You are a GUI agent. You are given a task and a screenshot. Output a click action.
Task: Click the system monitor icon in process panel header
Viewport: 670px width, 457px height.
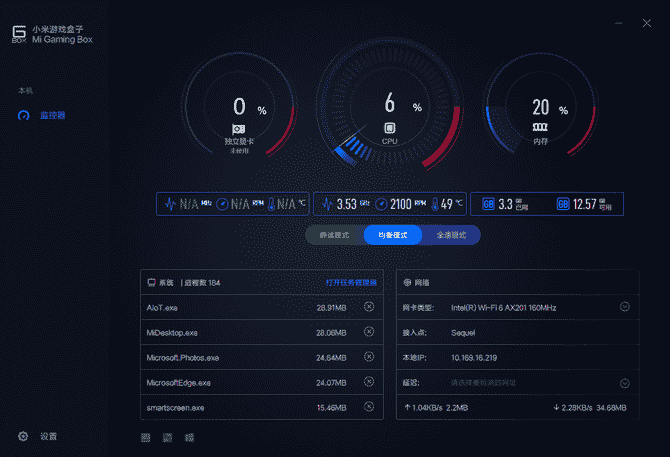(151, 282)
